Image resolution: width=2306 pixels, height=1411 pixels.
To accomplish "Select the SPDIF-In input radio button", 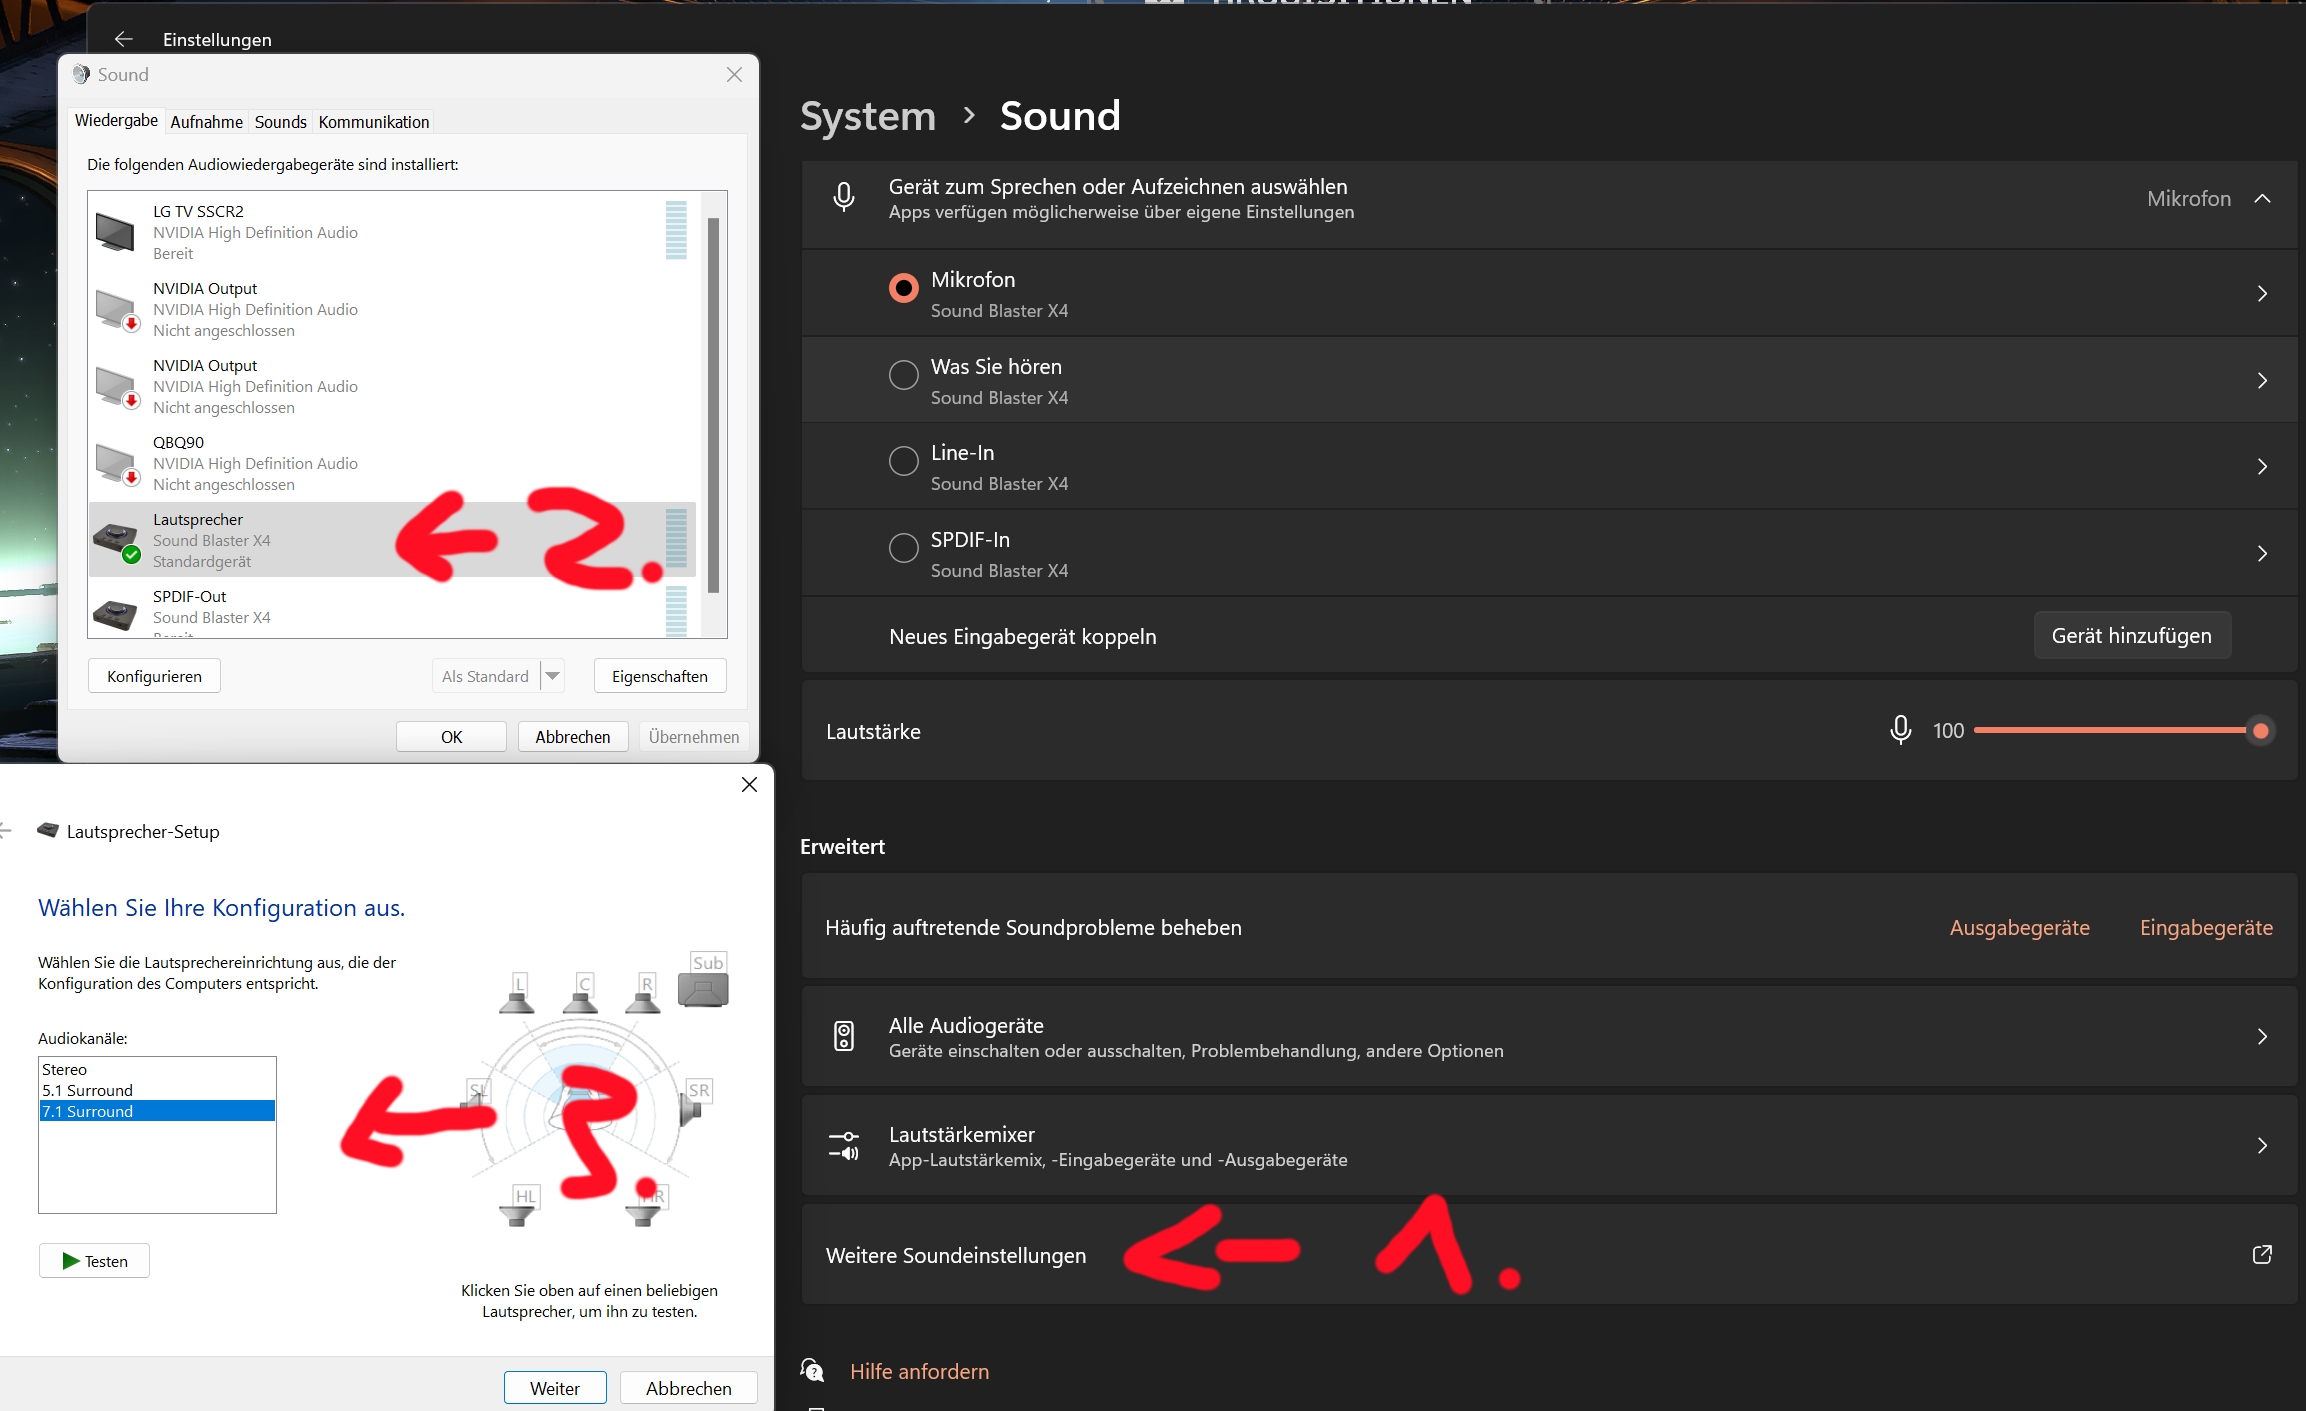I will coord(903,548).
